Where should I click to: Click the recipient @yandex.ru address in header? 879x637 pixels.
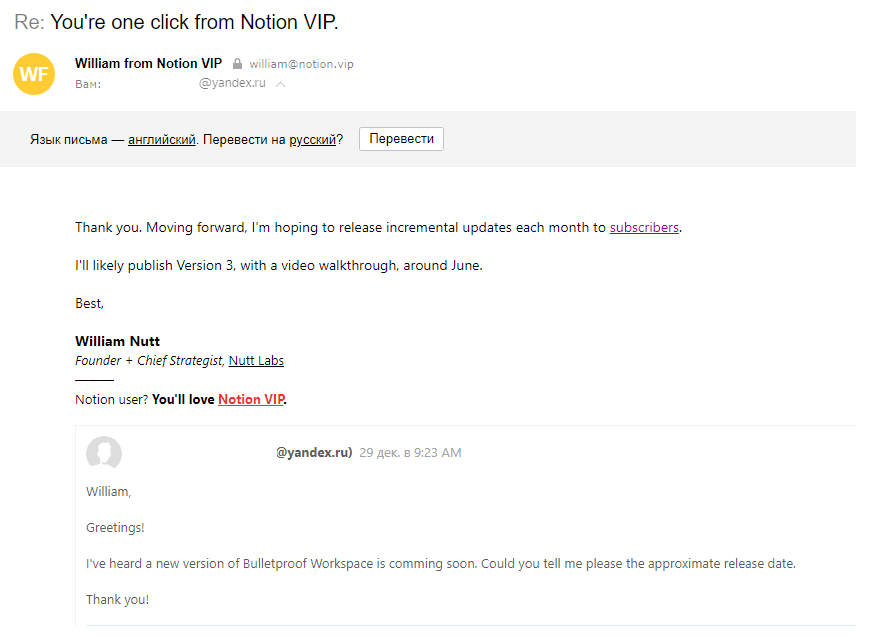(x=232, y=83)
